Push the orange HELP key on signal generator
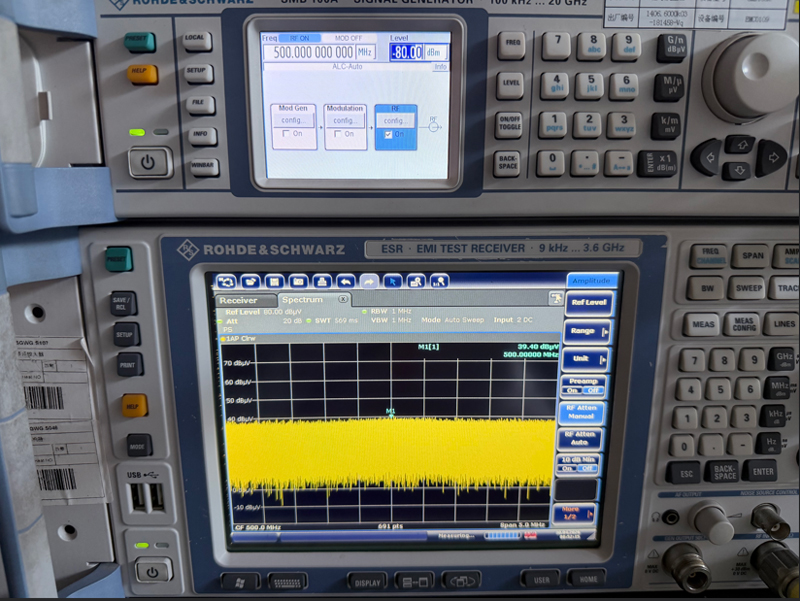Screen dimensions: 800x601 [142, 73]
